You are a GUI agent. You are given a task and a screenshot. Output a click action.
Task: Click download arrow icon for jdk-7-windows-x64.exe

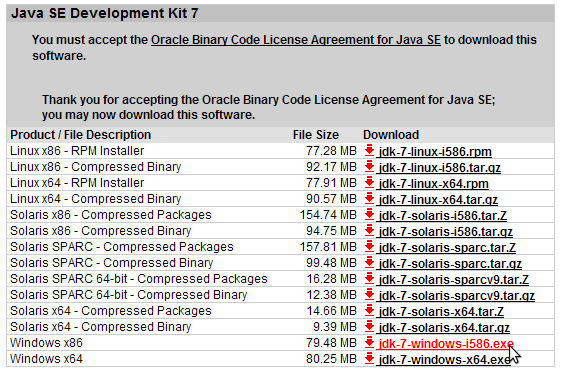click(369, 359)
